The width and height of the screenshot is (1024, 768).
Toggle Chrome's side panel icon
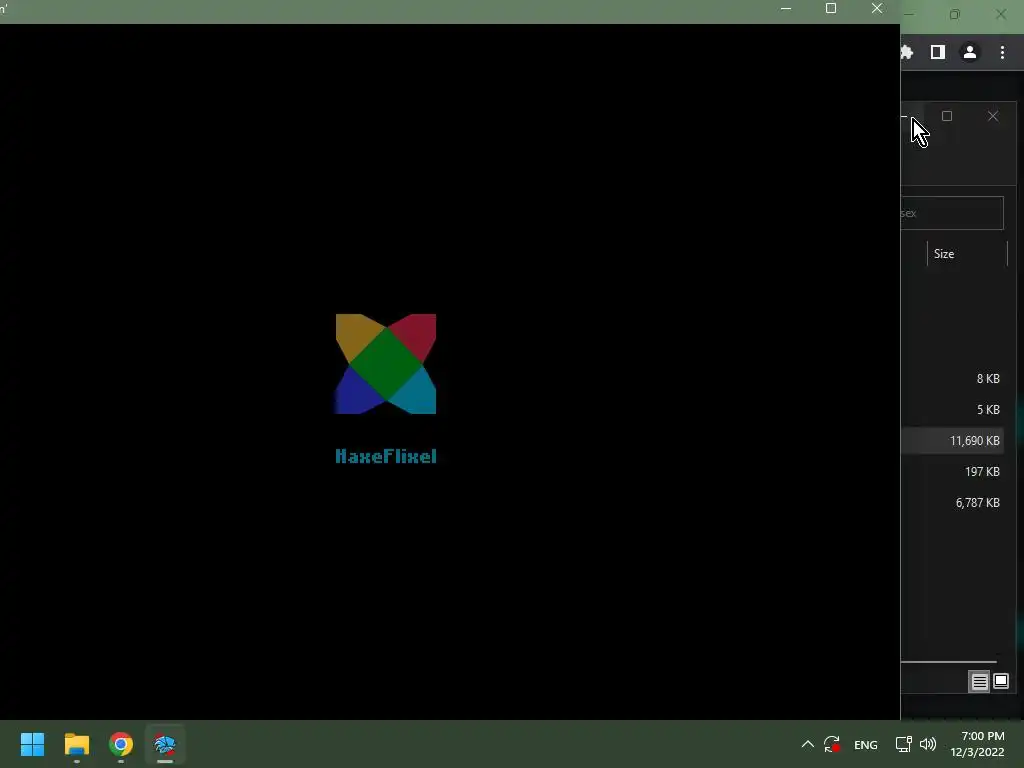(938, 52)
